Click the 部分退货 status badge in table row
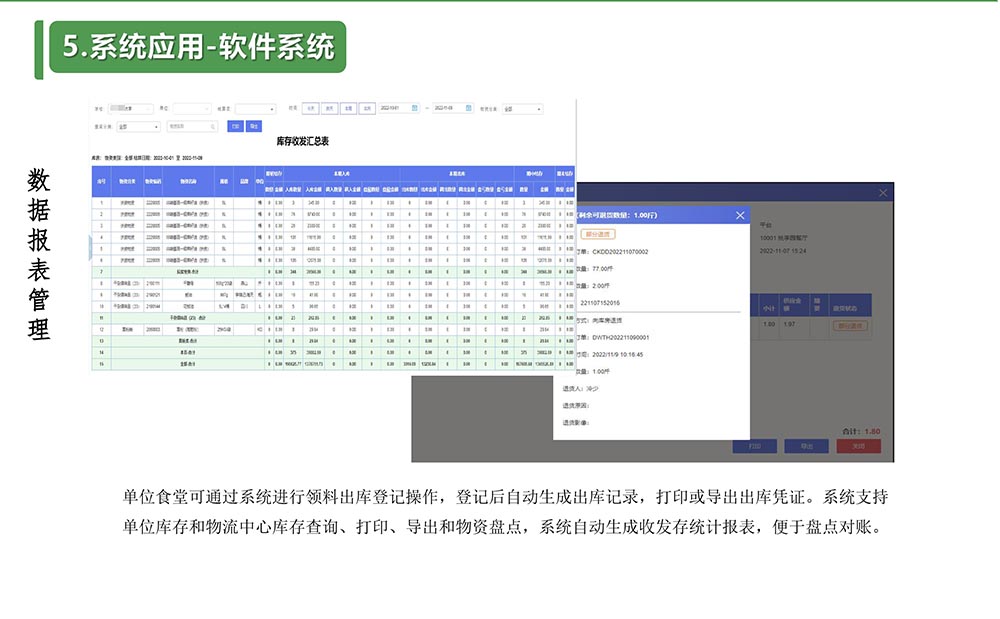The height and width of the screenshot is (619, 1000). click(x=850, y=325)
